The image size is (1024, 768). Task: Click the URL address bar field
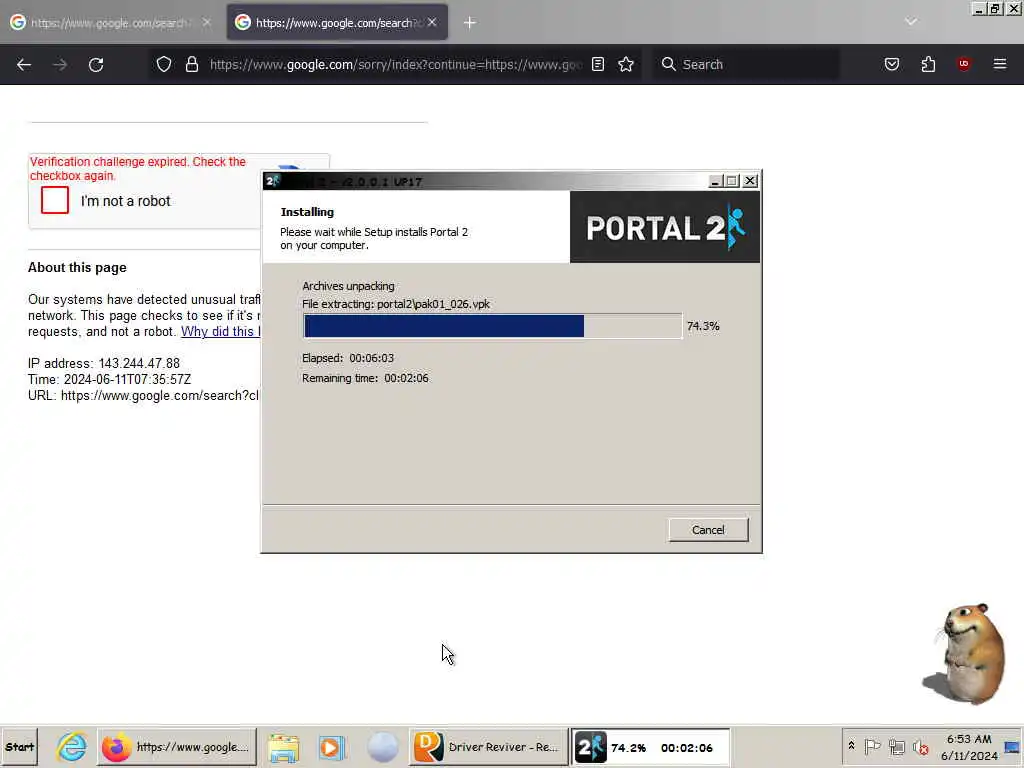point(395,64)
